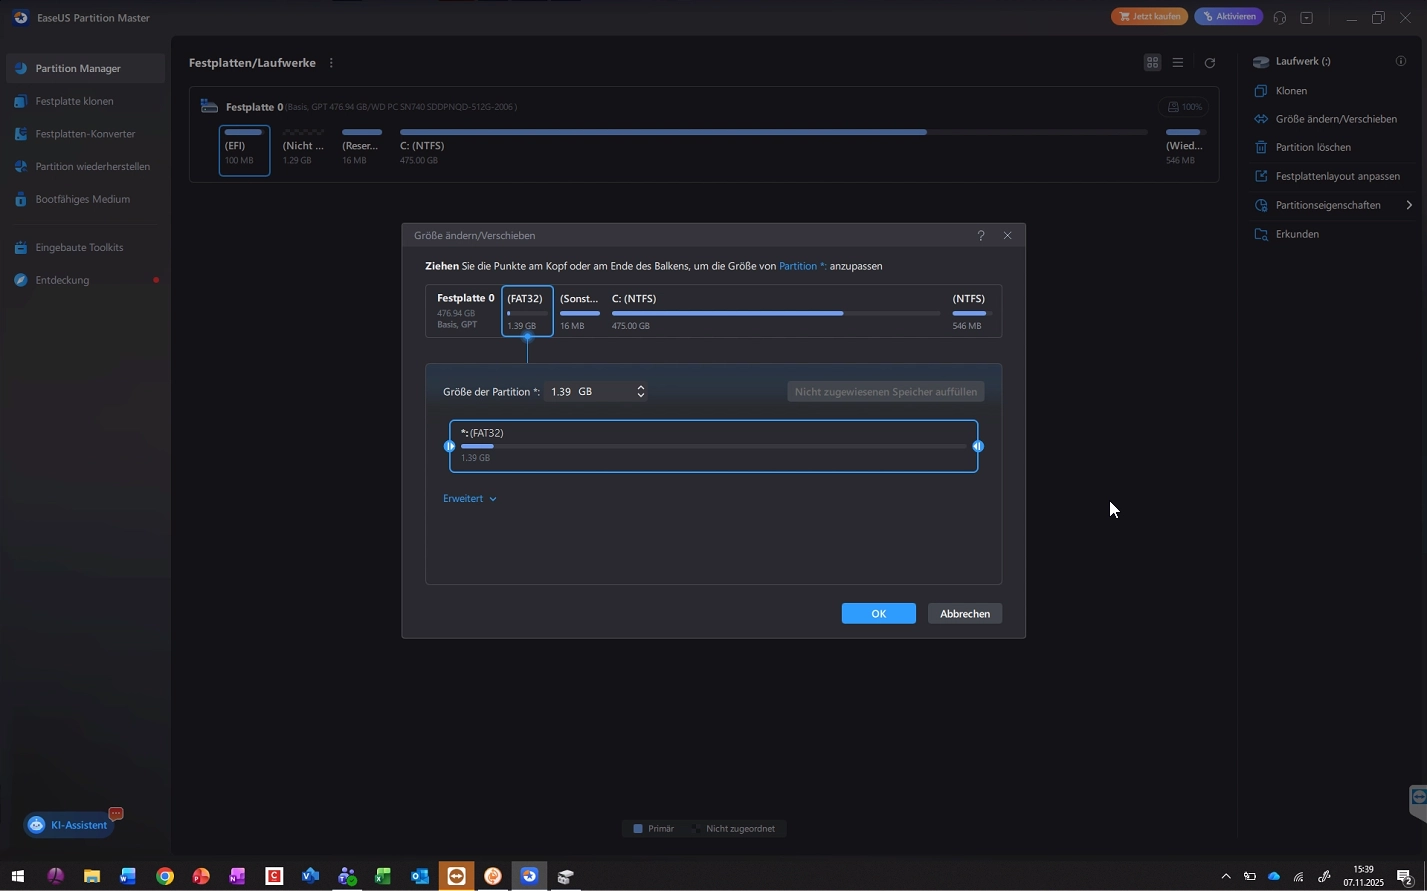Screen dimensions: 1427x891
Task: Open the help question mark in dialog
Action: tap(980, 236)
